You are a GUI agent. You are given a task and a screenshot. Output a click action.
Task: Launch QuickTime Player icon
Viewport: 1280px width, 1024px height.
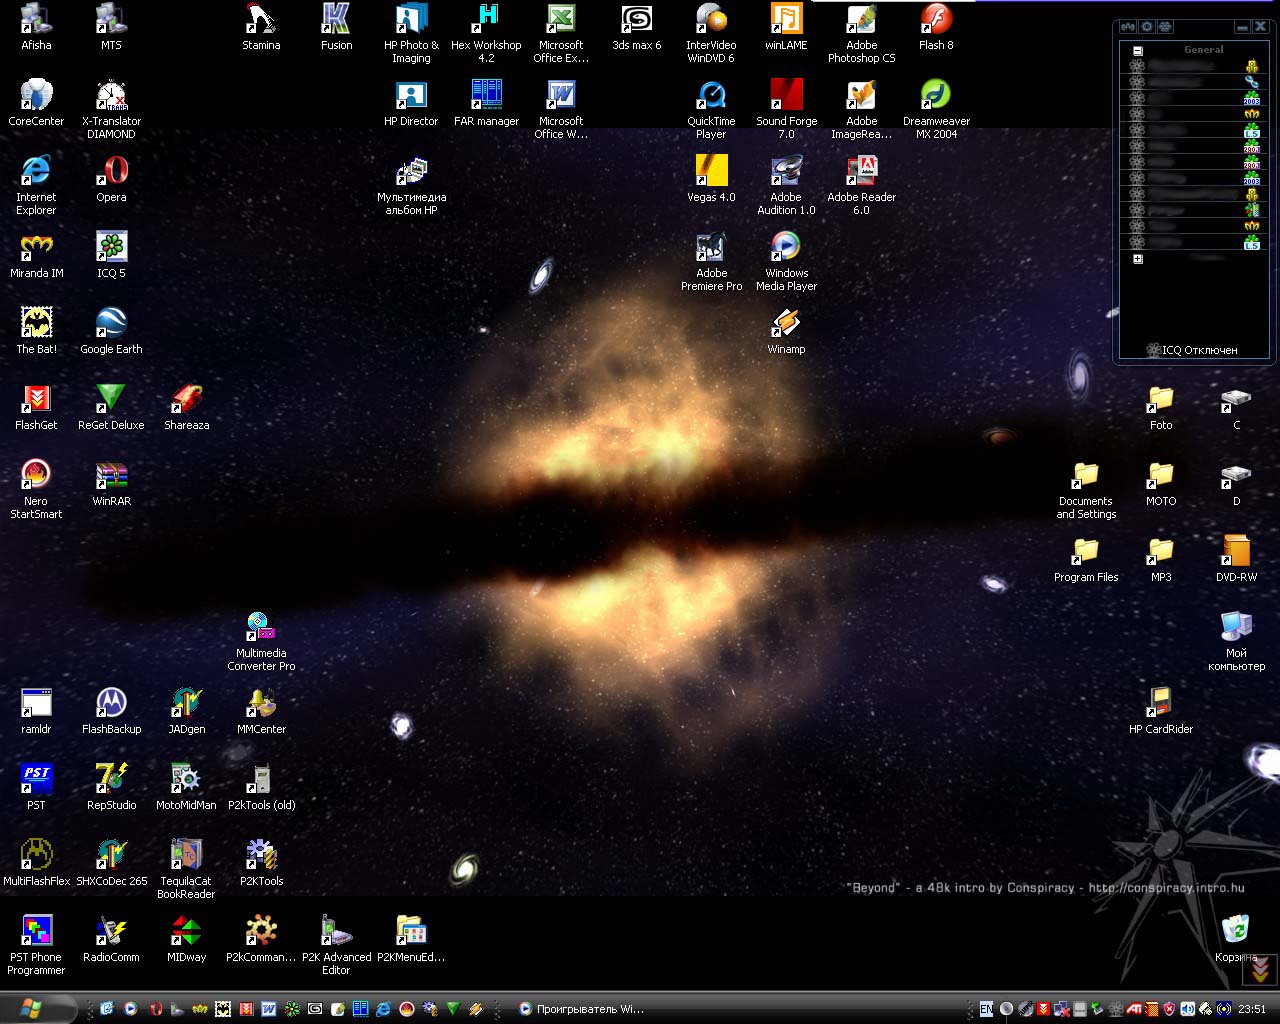point(711,109)
